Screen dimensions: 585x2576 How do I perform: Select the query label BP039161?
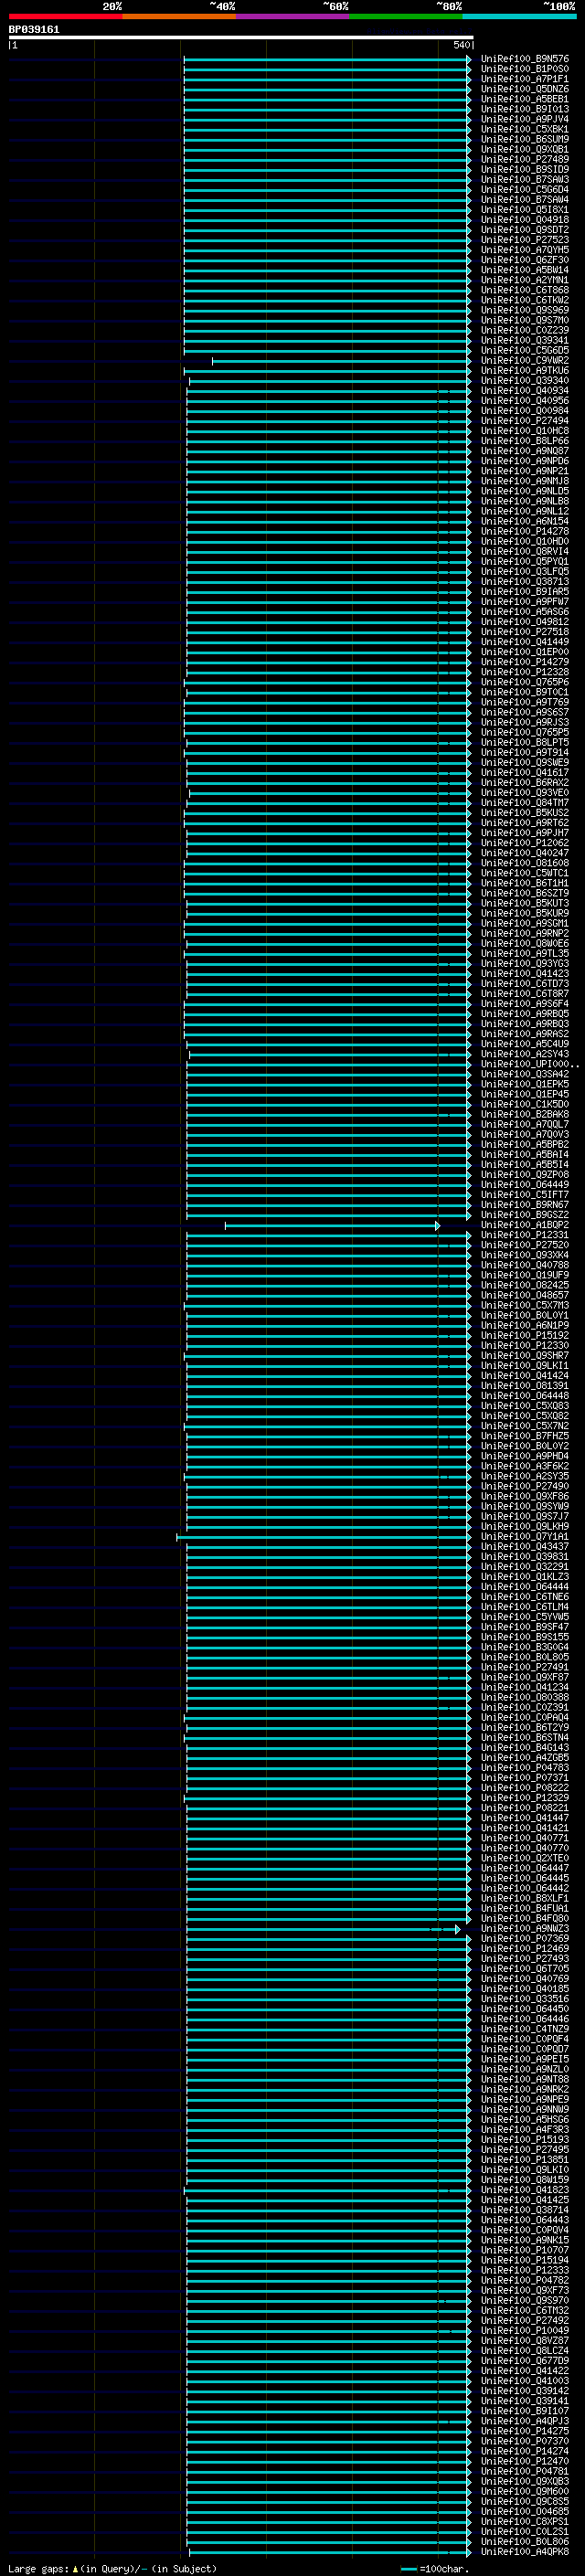coord(34,29)
